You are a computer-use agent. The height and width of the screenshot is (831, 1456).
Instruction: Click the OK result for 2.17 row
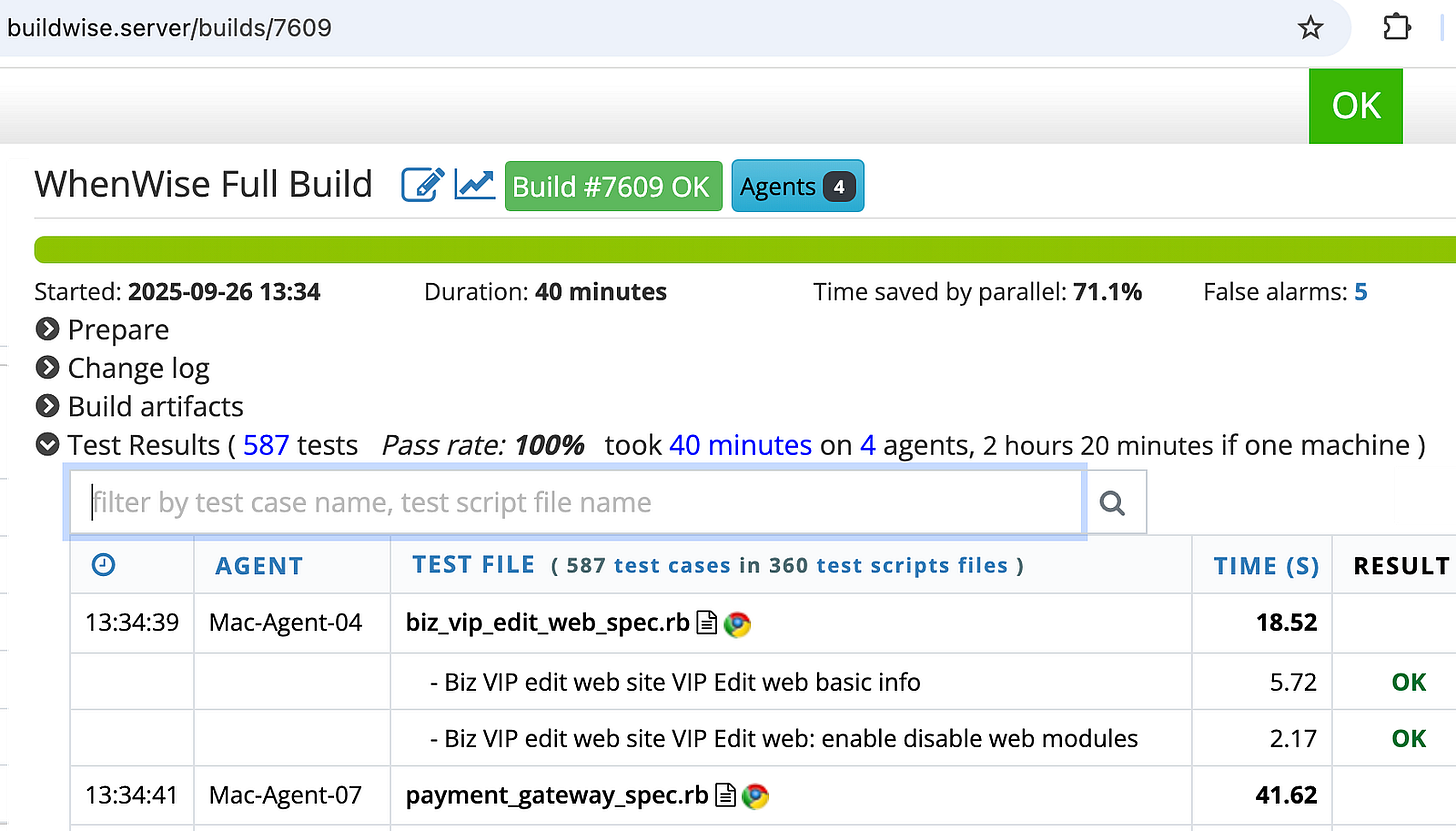[1409, 739]
